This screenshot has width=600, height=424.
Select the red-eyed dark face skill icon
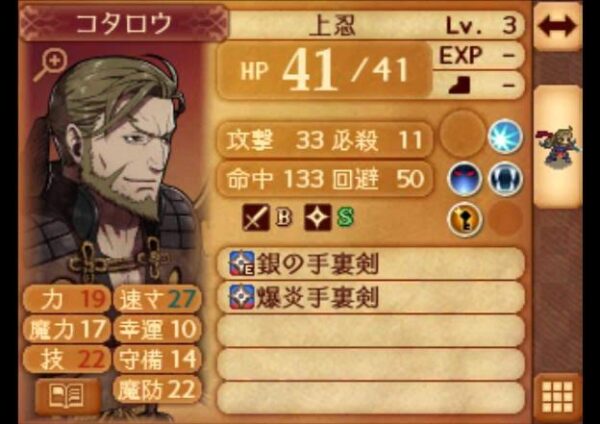pyautogui.click(x=465, y=179)
